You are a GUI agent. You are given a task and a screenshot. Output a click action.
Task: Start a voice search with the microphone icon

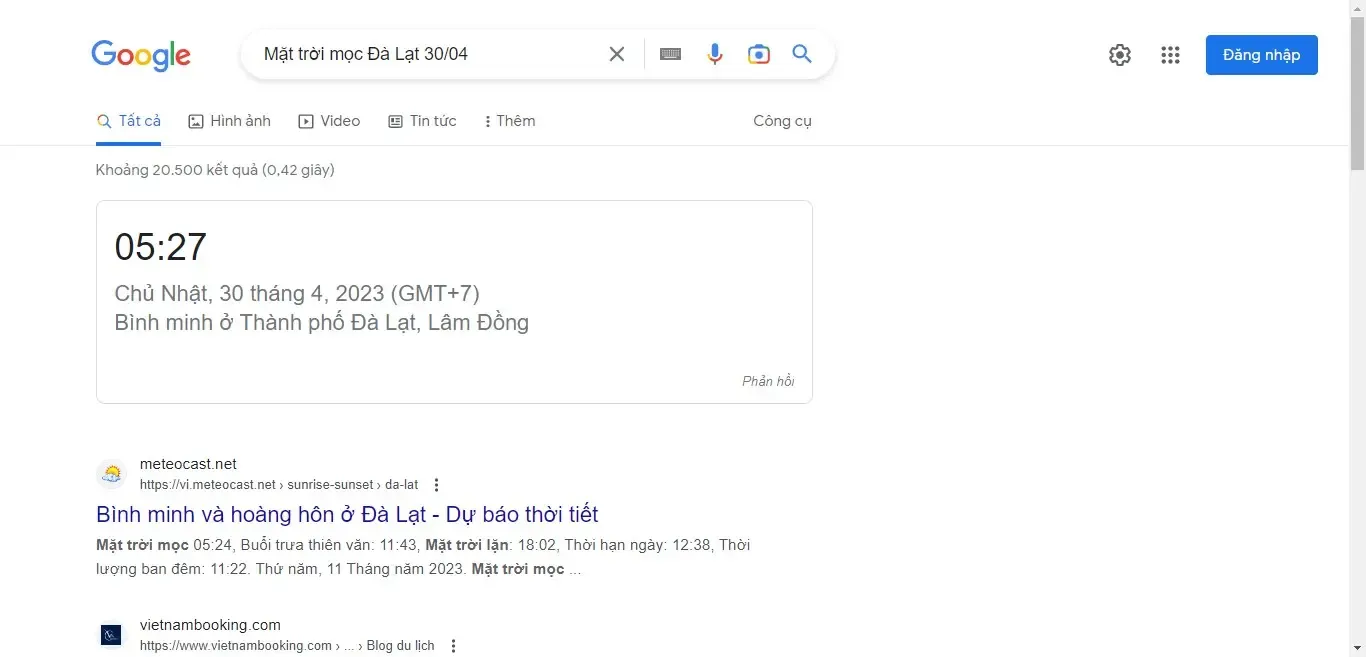[714, 54]
